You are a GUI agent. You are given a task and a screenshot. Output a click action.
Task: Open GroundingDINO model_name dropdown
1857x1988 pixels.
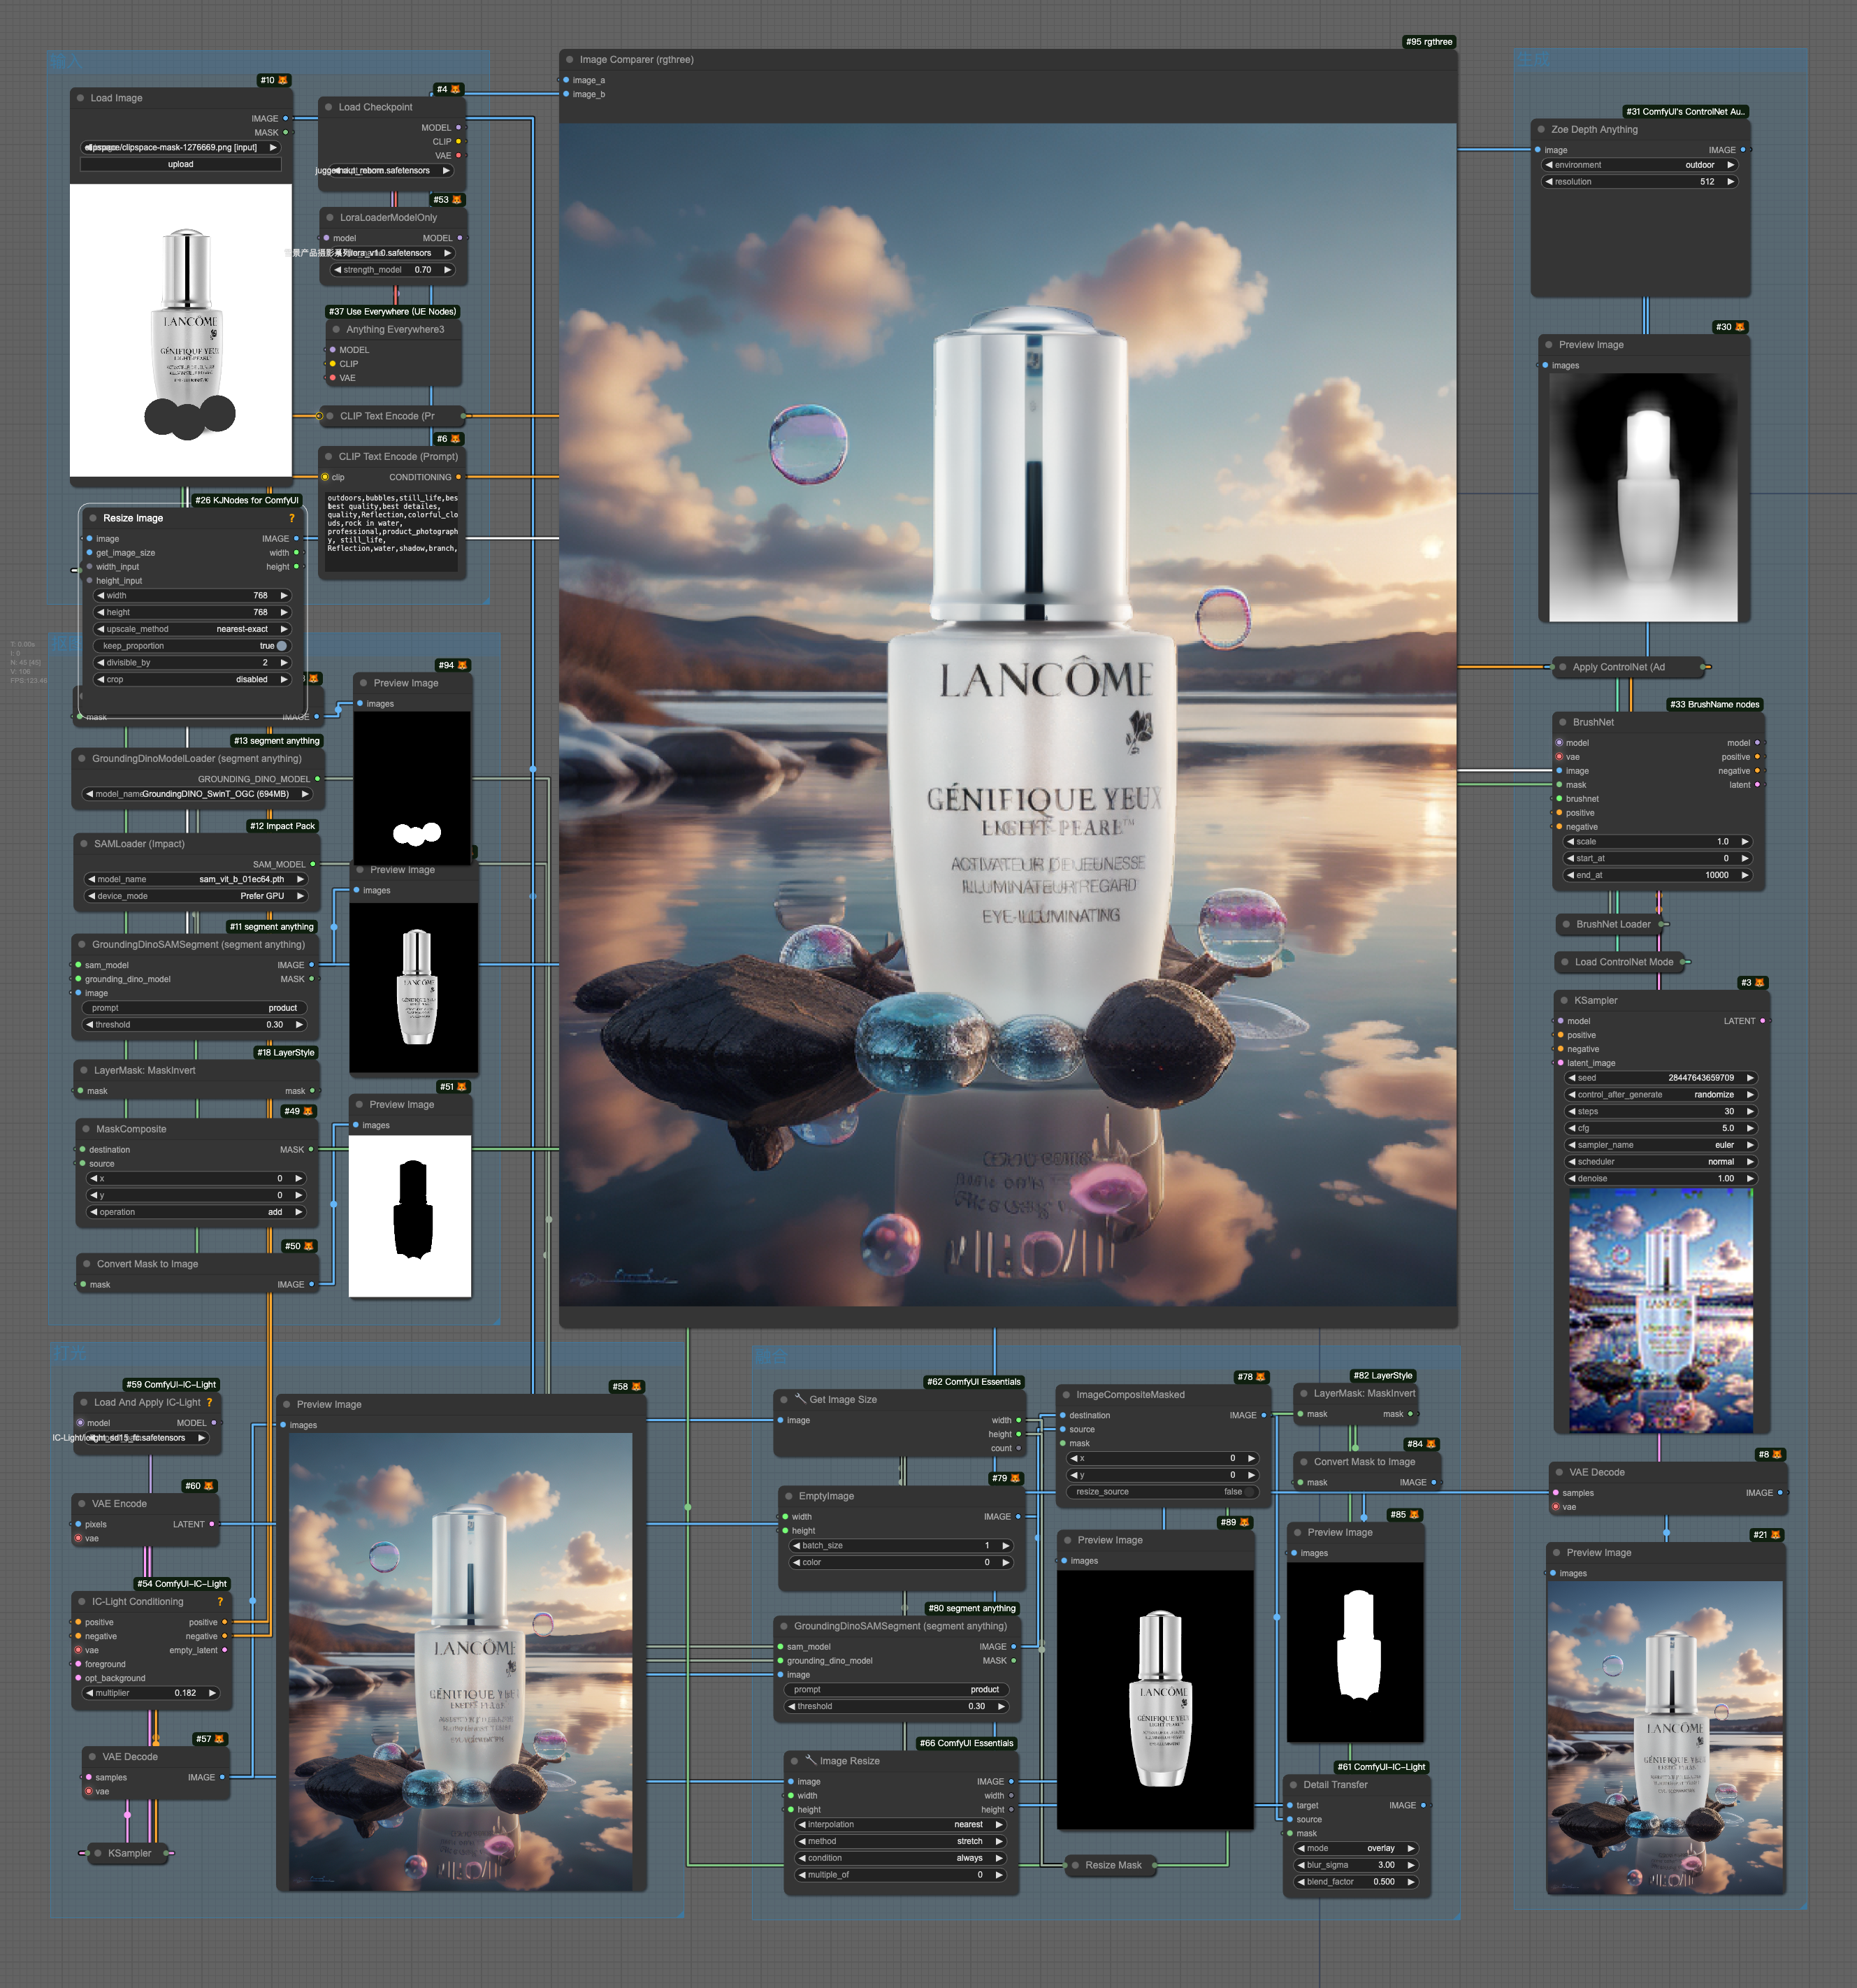pyautogui.click(x=196, y=794)
